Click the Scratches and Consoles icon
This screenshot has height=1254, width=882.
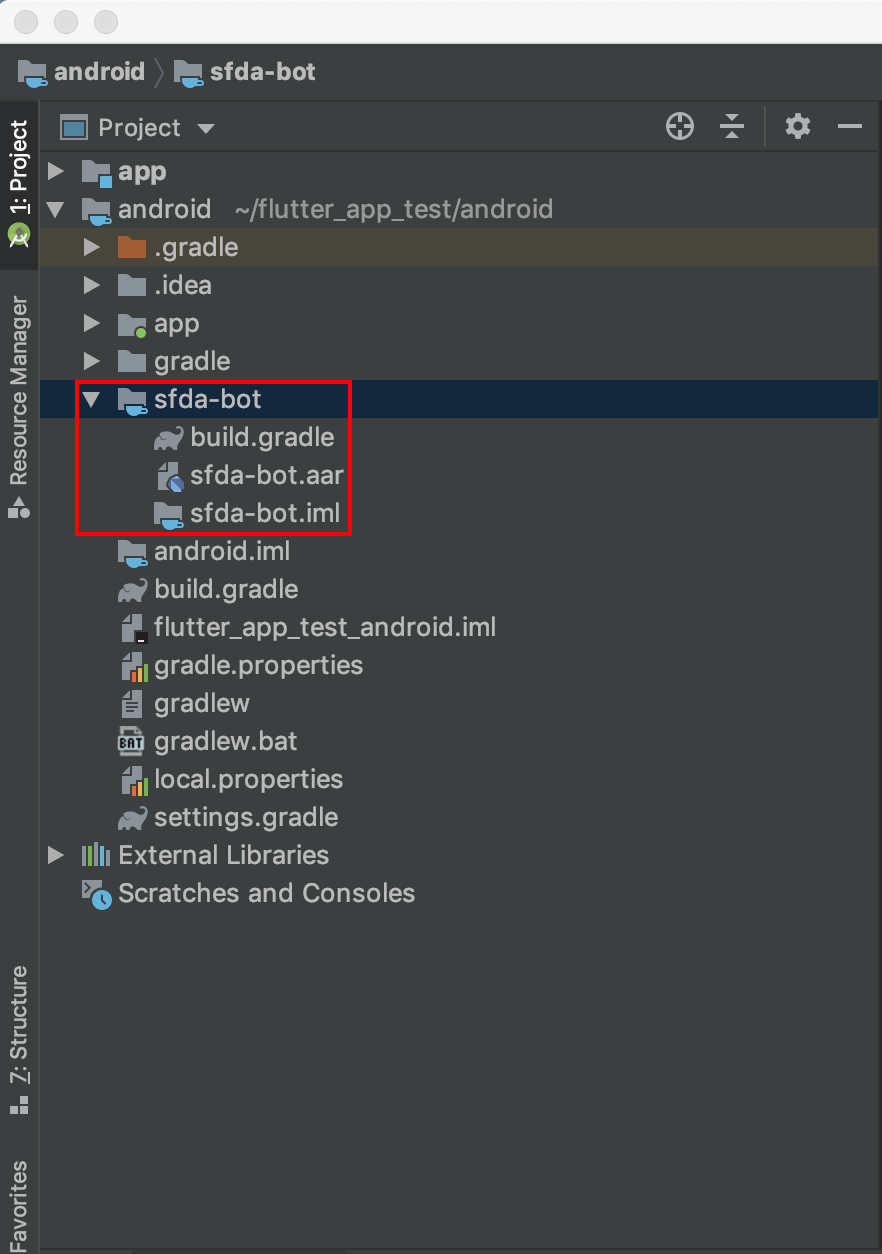point(97,893)
